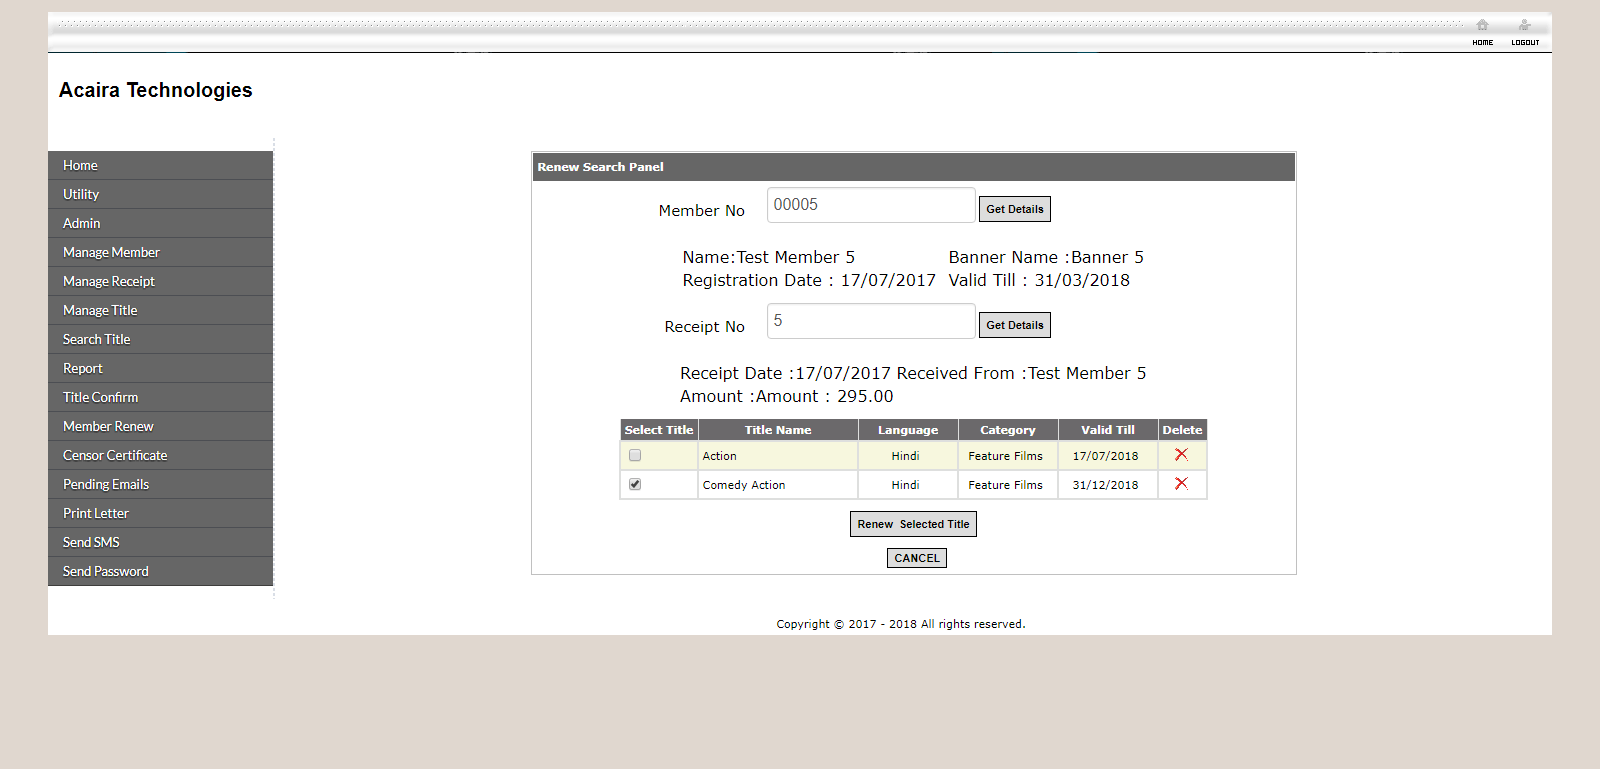This screenshot has width=1600, height=769.
Task: Click the CANCEL button
Action: coord(916,558)
